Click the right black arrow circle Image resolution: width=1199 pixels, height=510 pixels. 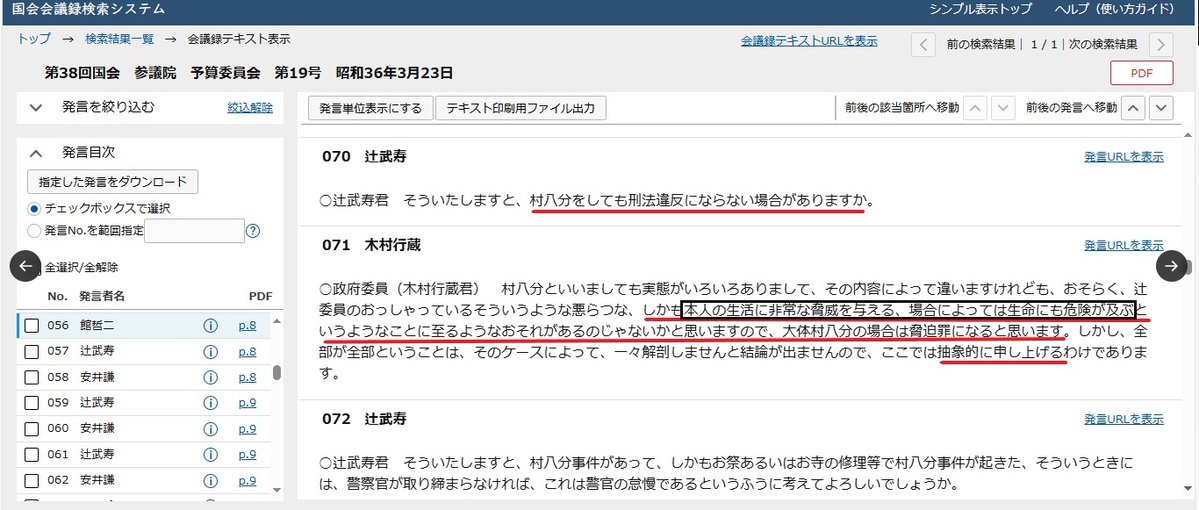(x=1171, y=266)
